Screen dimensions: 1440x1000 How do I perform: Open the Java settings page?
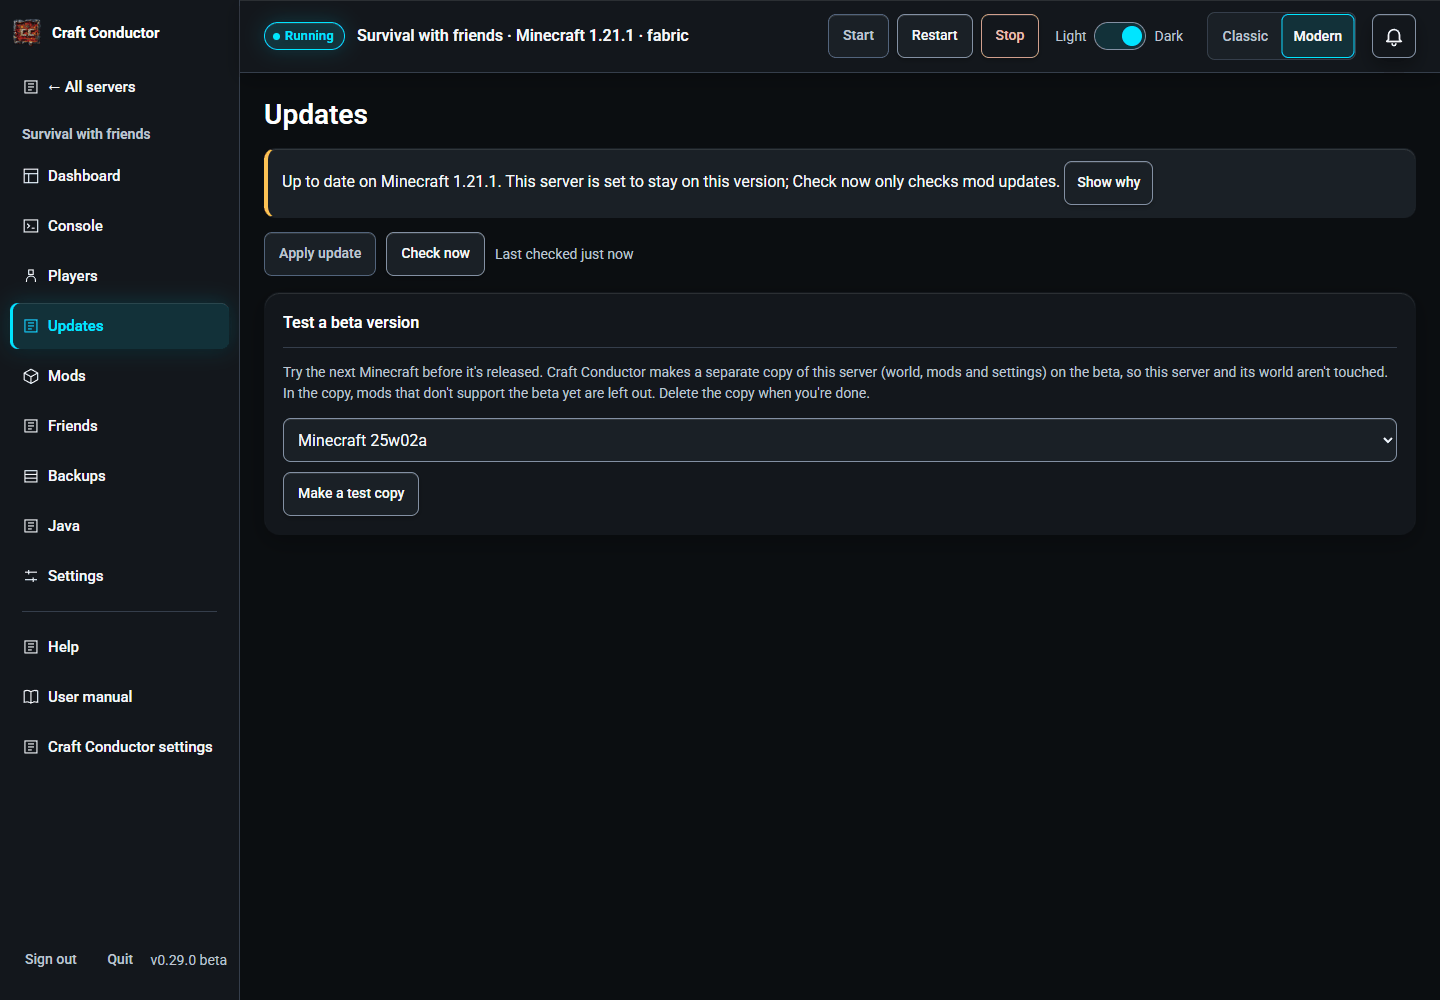coord(120,526)
